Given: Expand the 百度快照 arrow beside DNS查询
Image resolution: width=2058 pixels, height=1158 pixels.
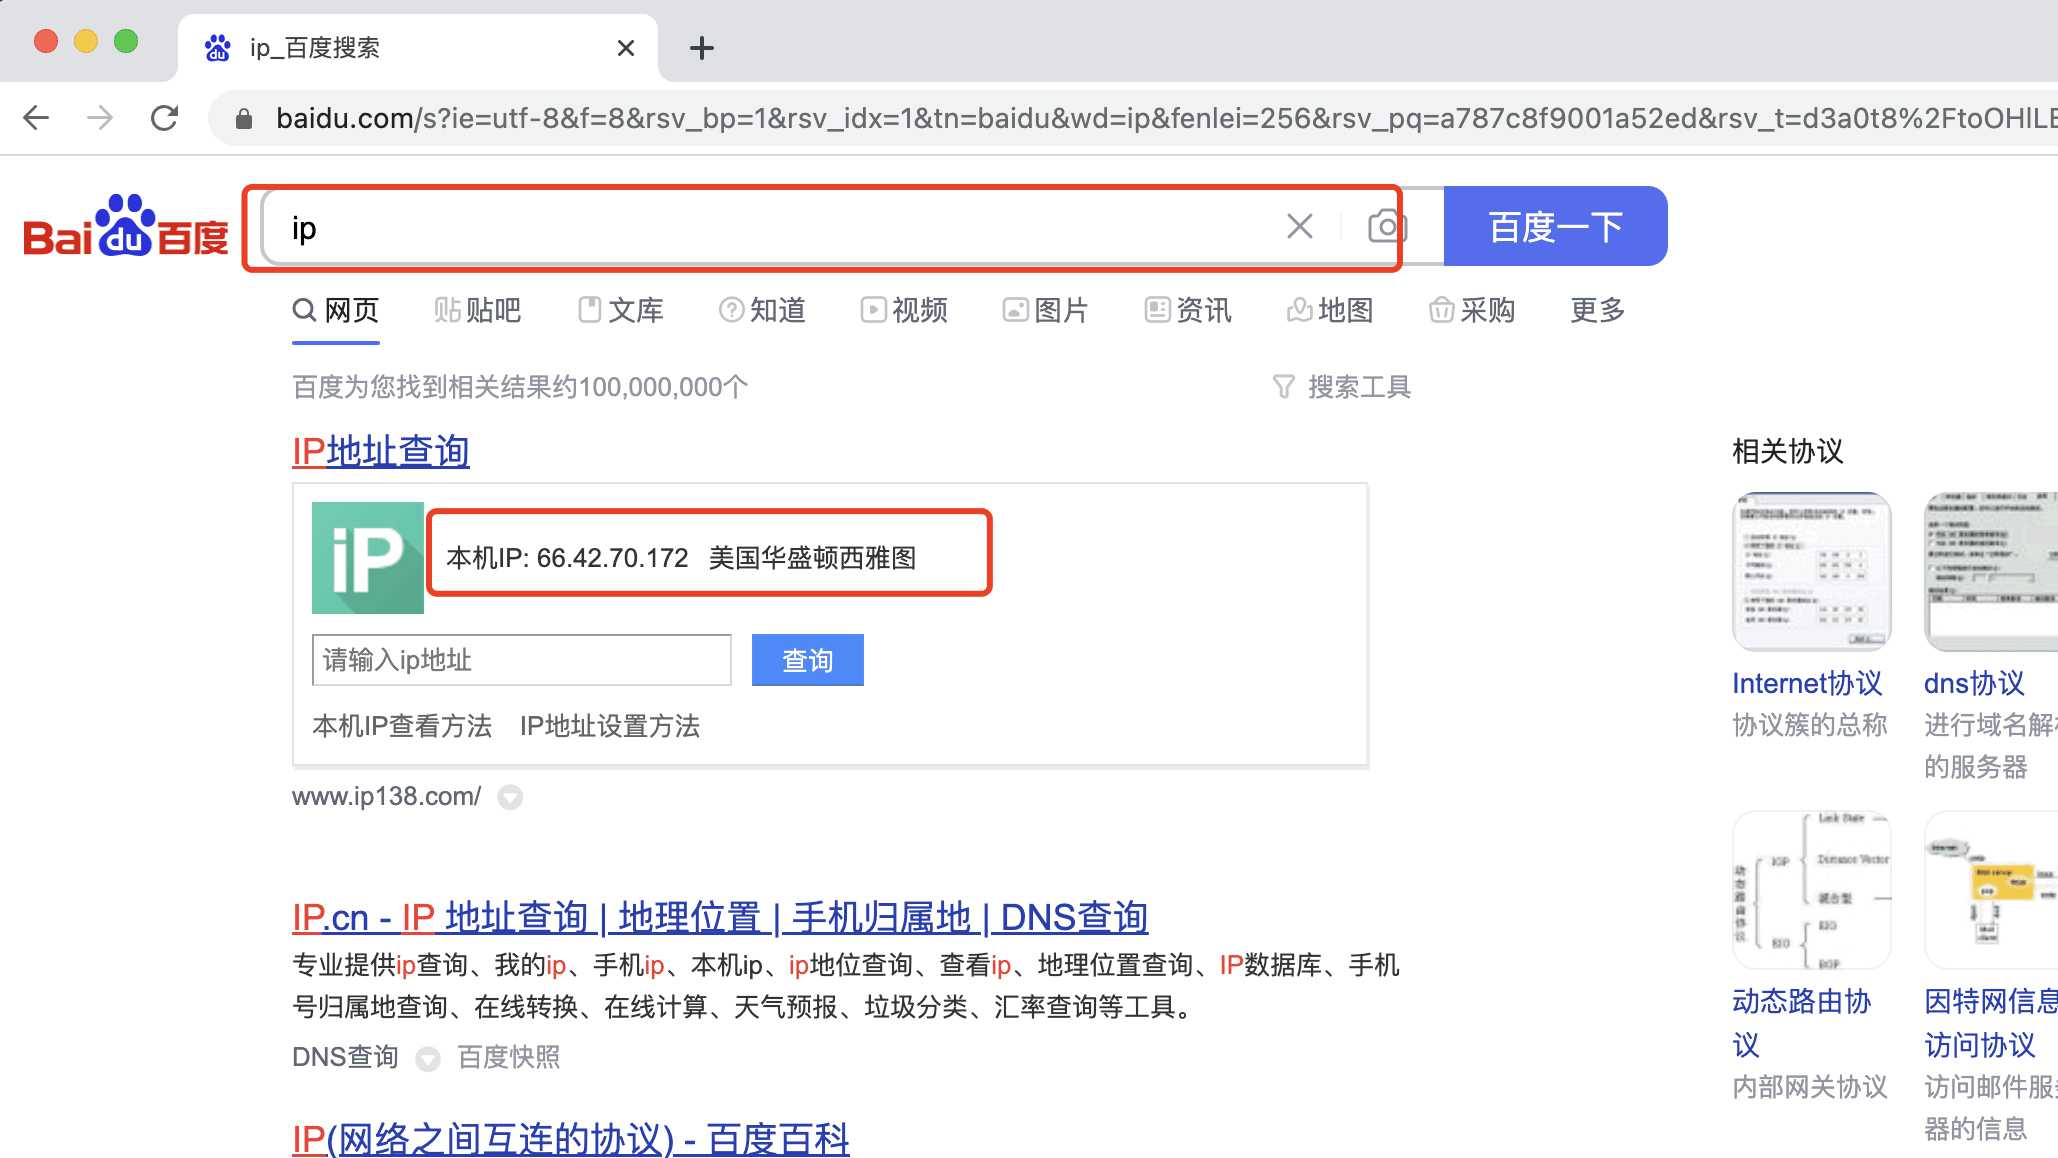Looking at the screenshot, I should click(x=428, y=1058).
